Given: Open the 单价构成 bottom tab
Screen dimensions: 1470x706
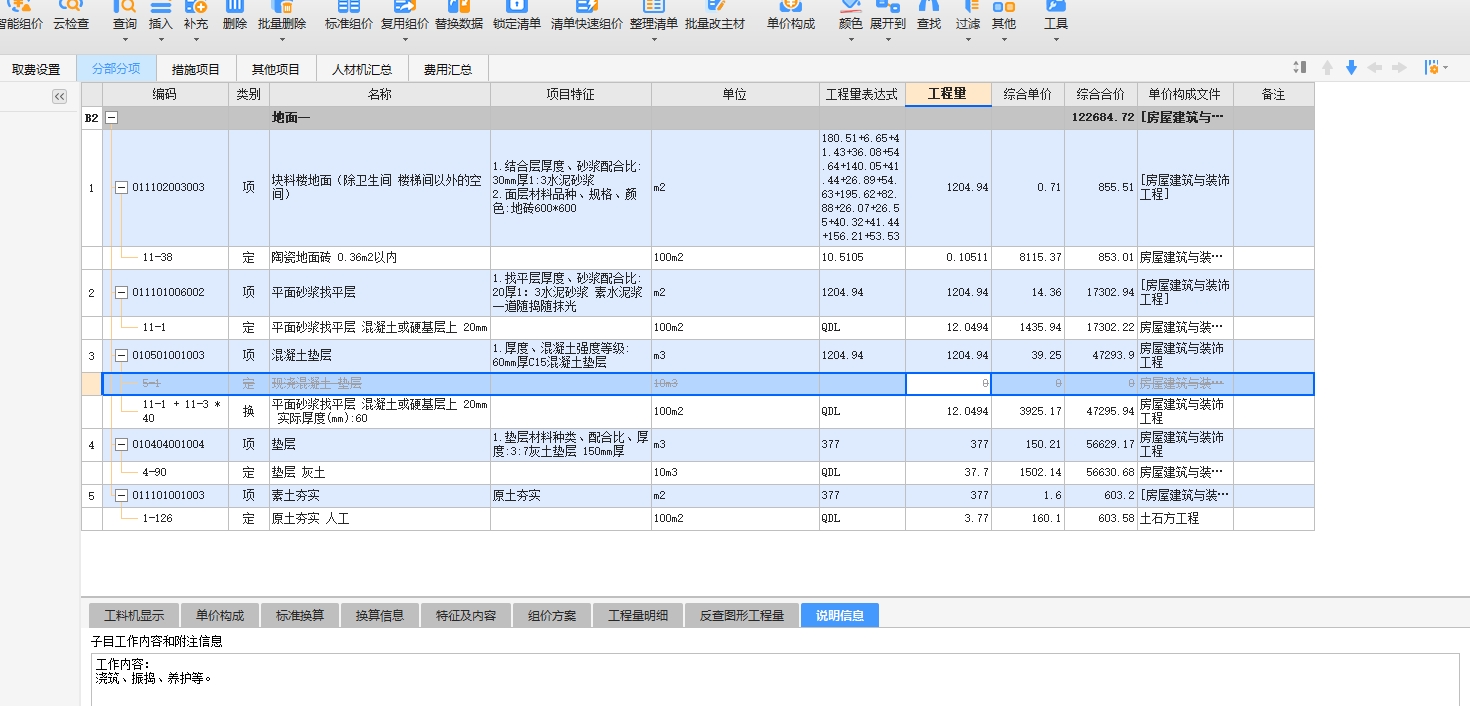Looking at the screenshot, I should tap(219, 615).
